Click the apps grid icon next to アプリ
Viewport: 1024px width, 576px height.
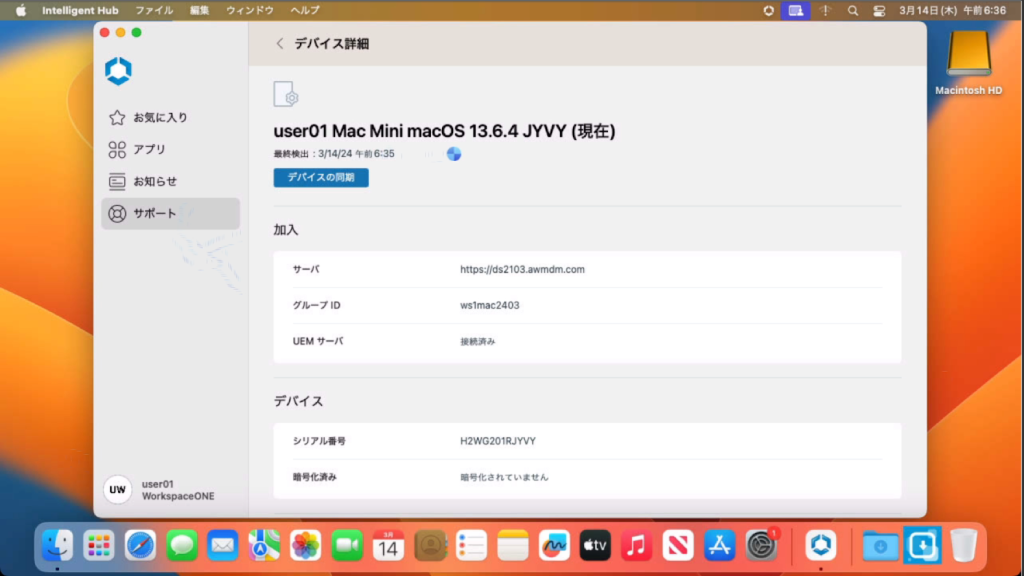[x=117, y=150]
